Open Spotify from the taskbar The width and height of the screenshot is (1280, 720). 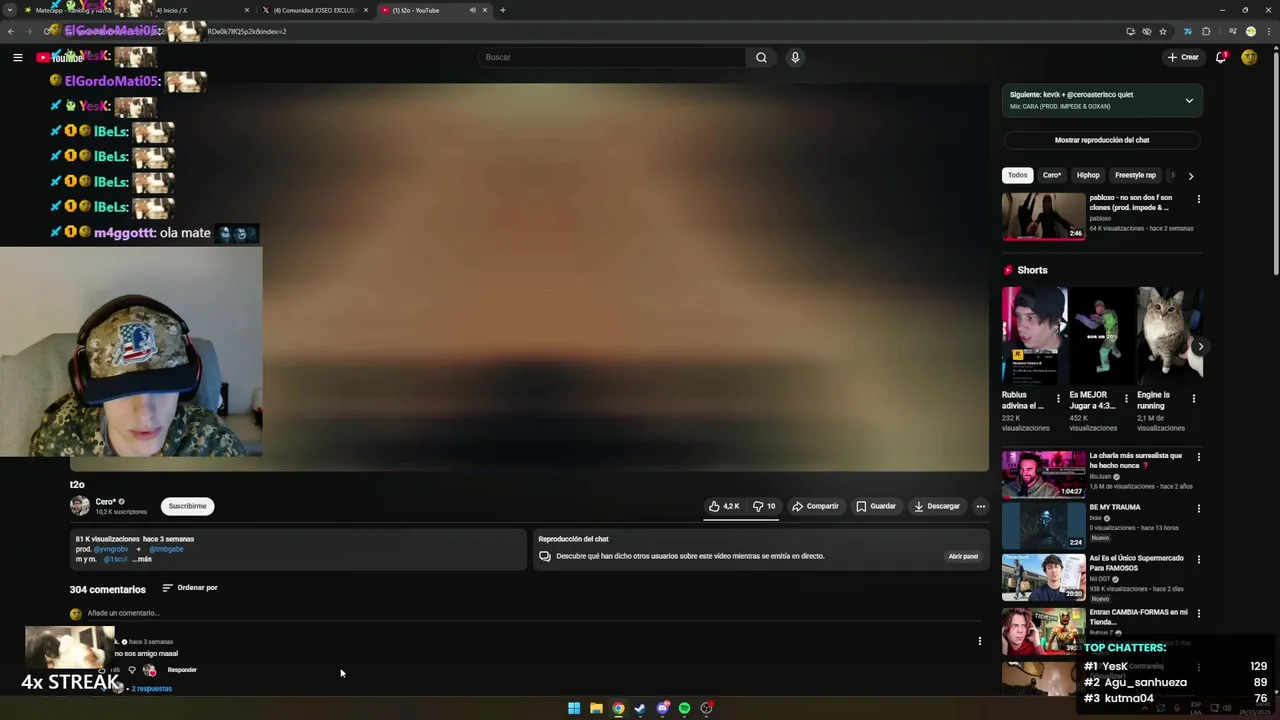pos(684,708)
